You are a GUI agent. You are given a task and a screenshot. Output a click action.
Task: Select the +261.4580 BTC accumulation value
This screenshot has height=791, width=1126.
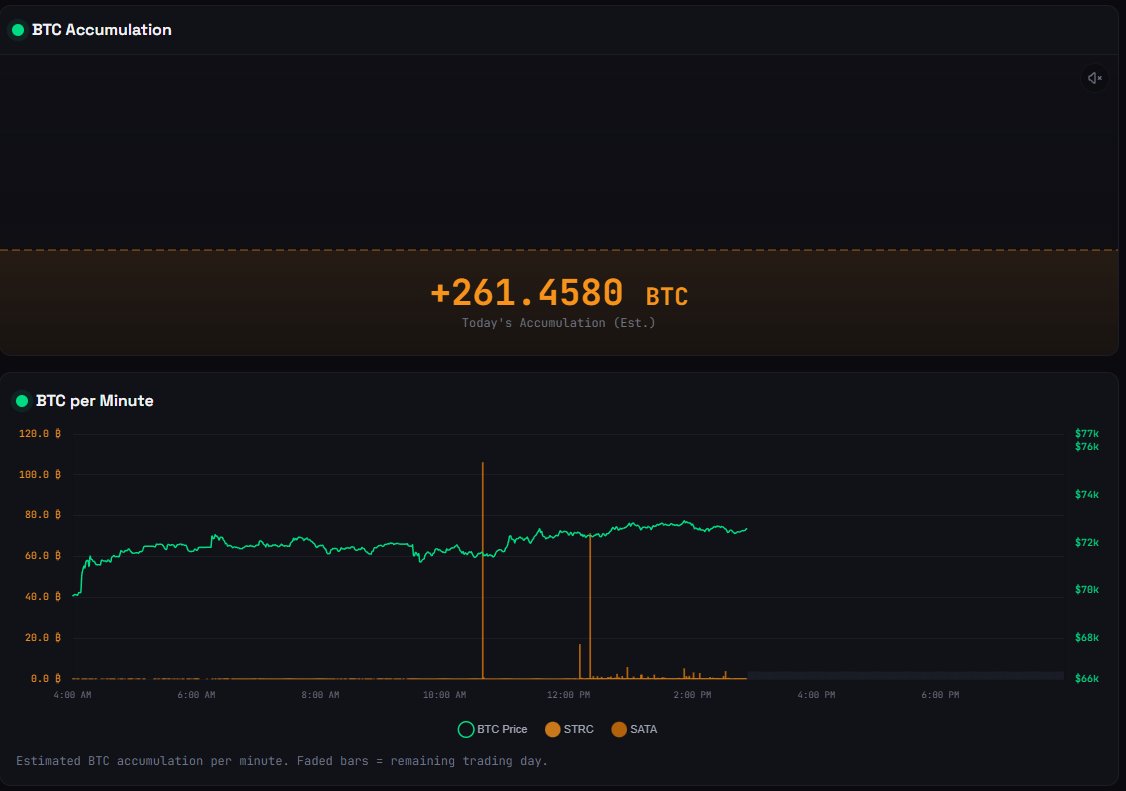tap(559, 293)
